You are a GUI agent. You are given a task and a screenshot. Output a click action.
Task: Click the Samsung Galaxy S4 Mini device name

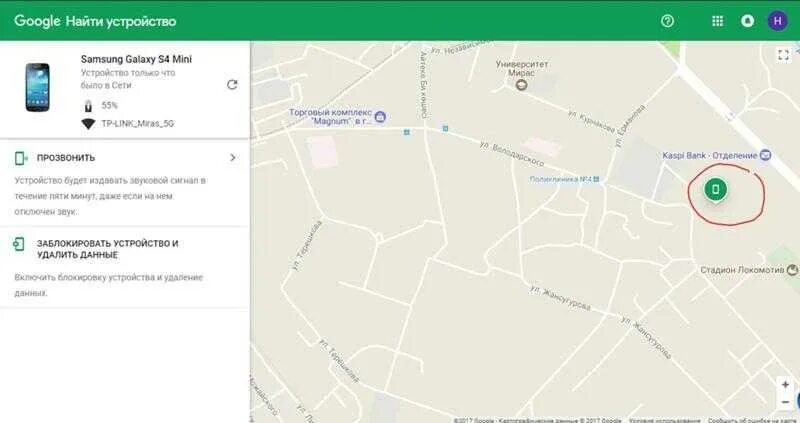point(136,59)
